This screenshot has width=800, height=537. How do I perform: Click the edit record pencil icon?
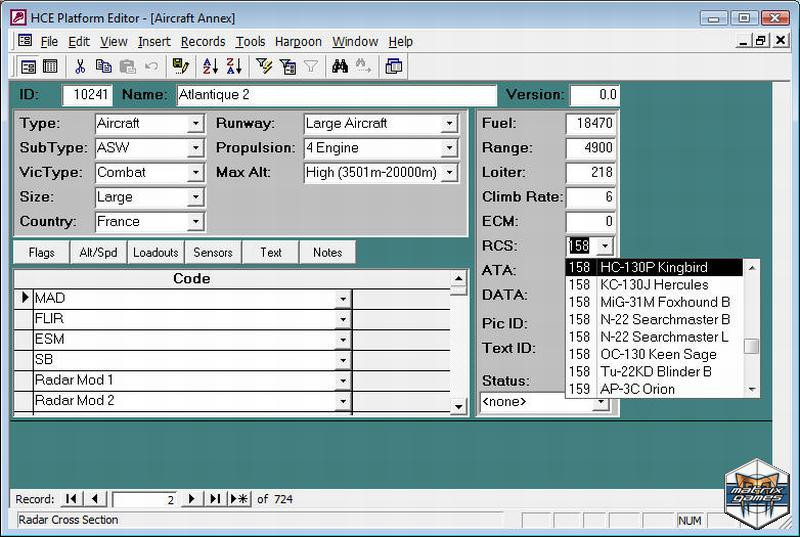(x=181, y=66)
